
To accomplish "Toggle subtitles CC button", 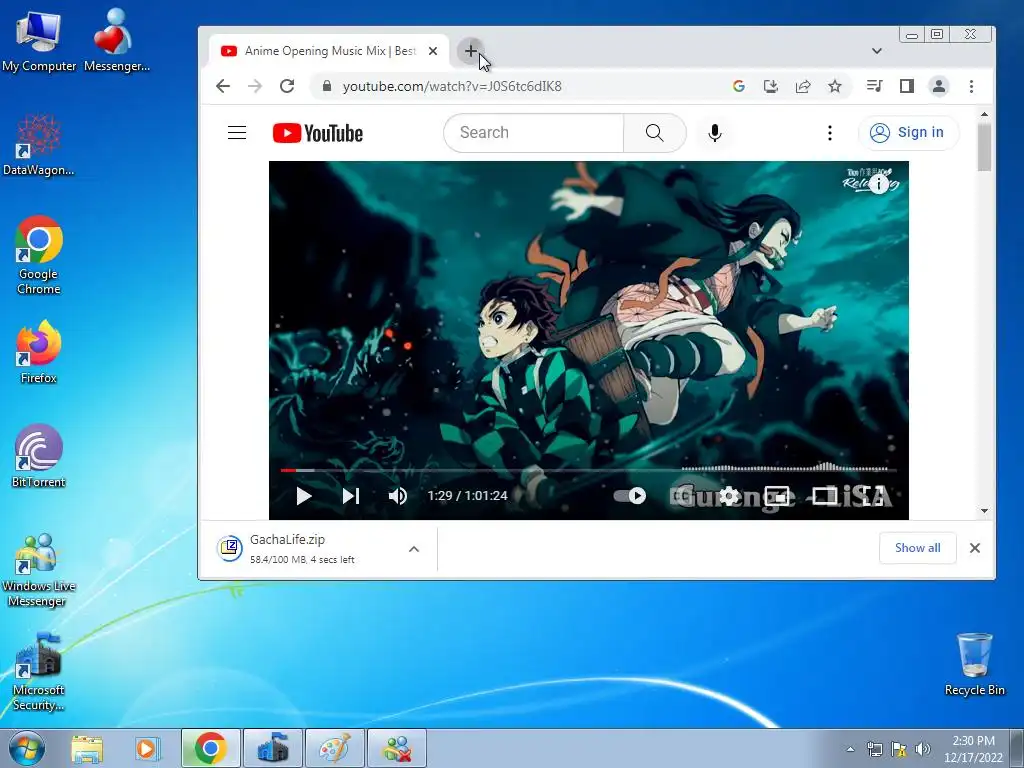I will tap(681, 496).
